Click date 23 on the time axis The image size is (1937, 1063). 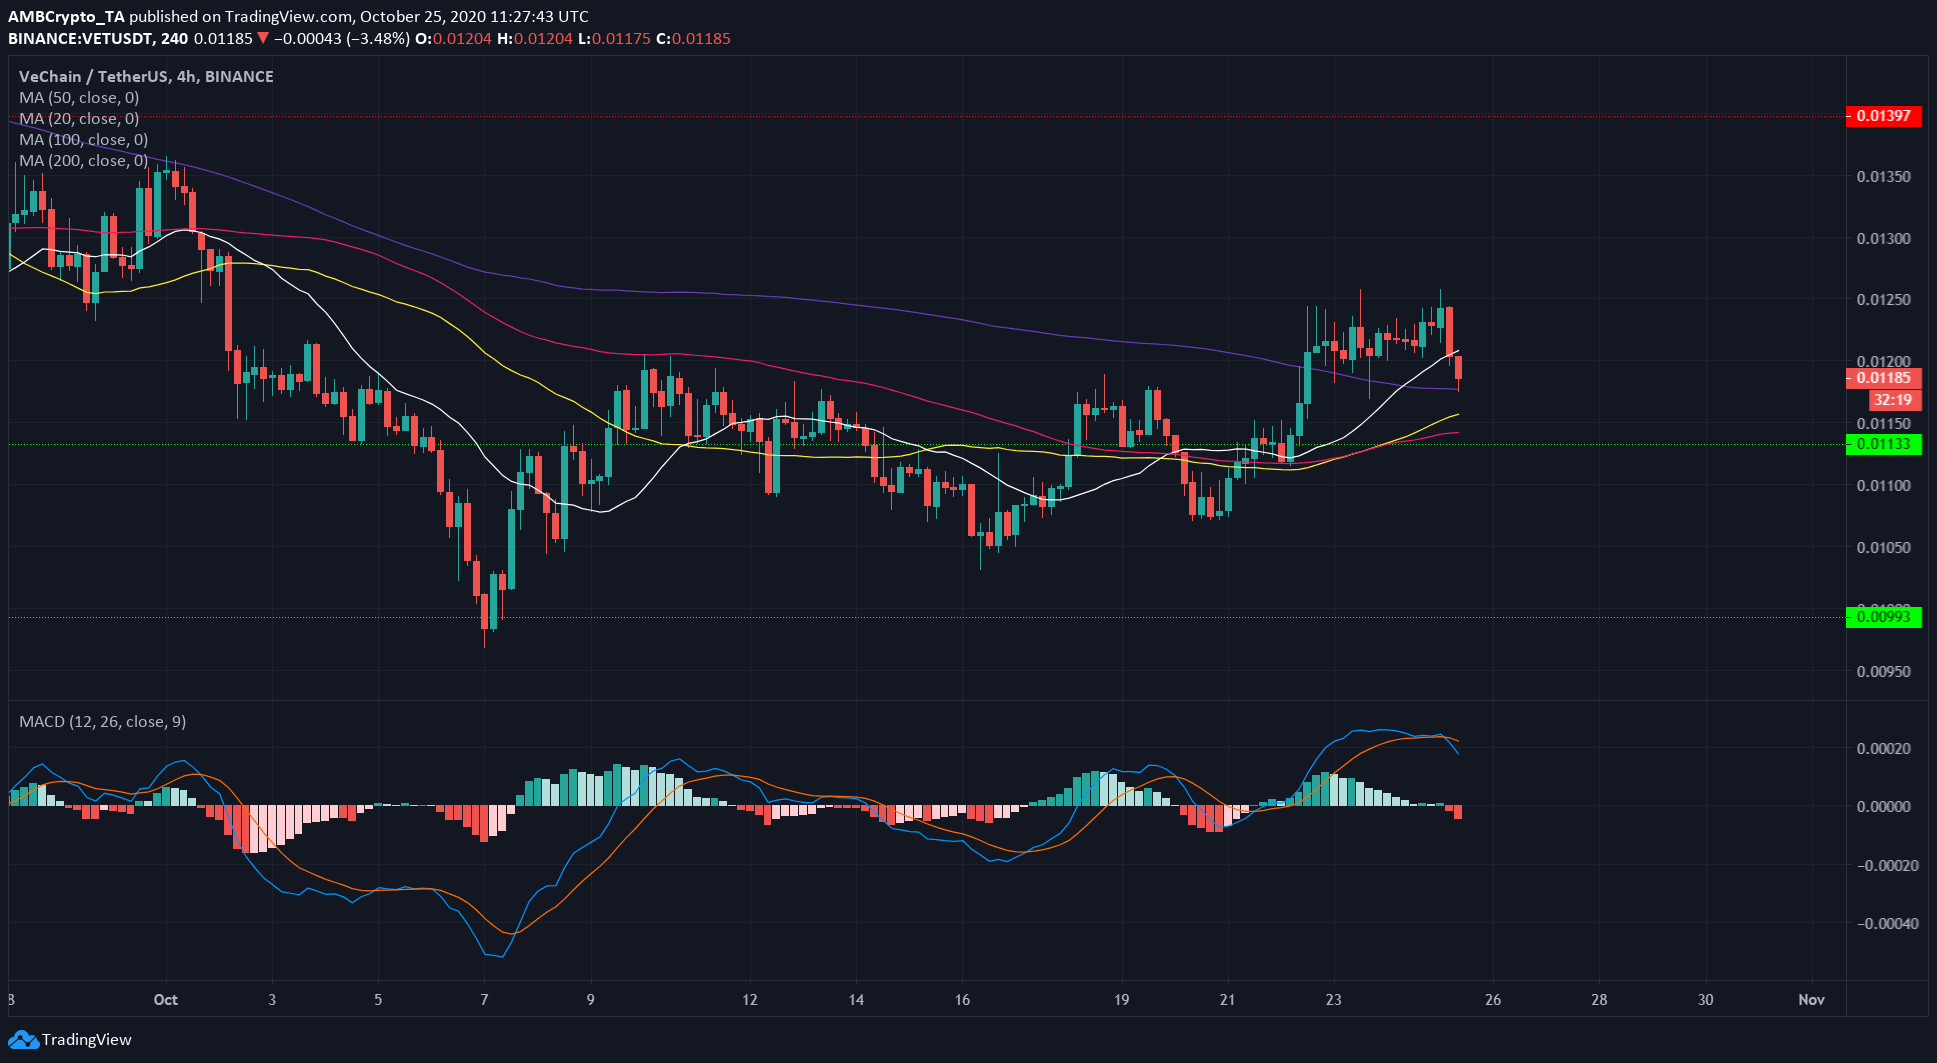click(1333, 1000)
